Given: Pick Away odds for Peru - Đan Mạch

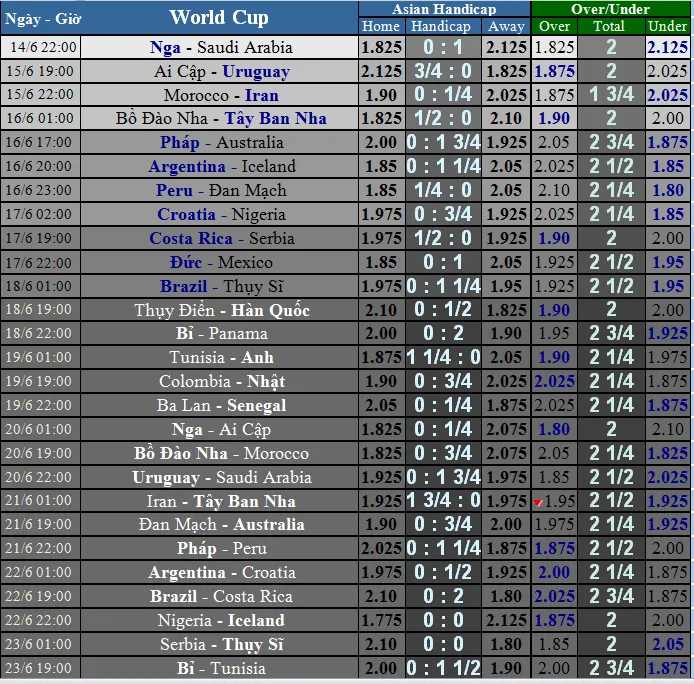Looking at the screenshot, I should (507, 190).
